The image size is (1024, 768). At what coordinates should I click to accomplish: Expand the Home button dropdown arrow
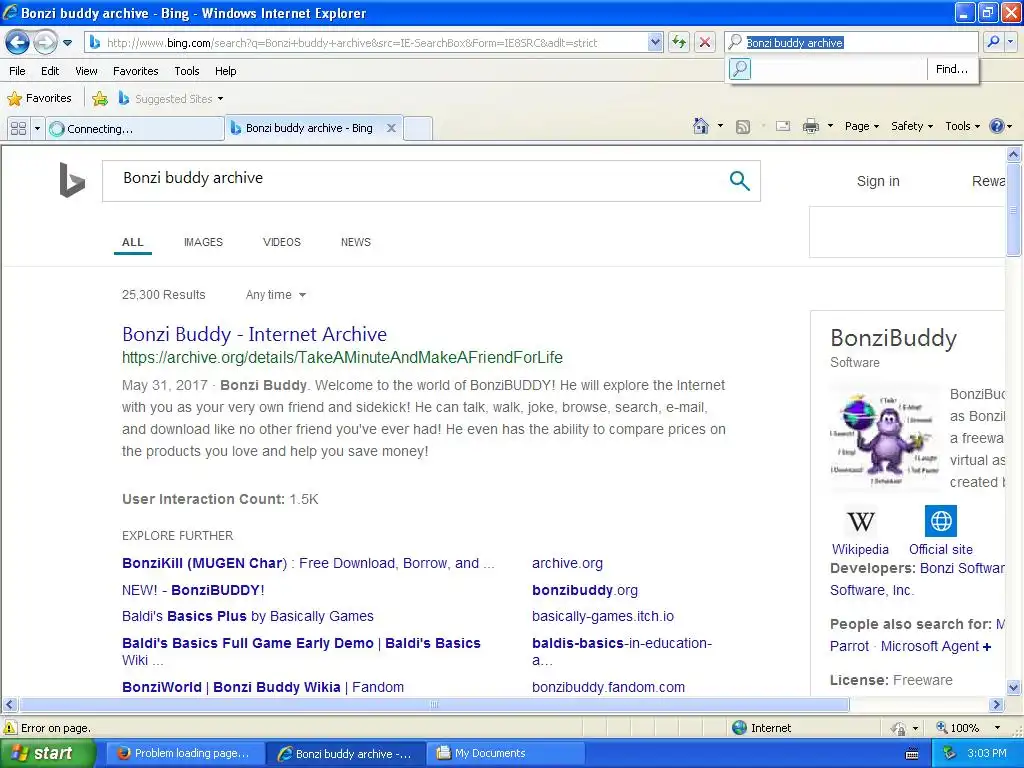click(720, 126)
